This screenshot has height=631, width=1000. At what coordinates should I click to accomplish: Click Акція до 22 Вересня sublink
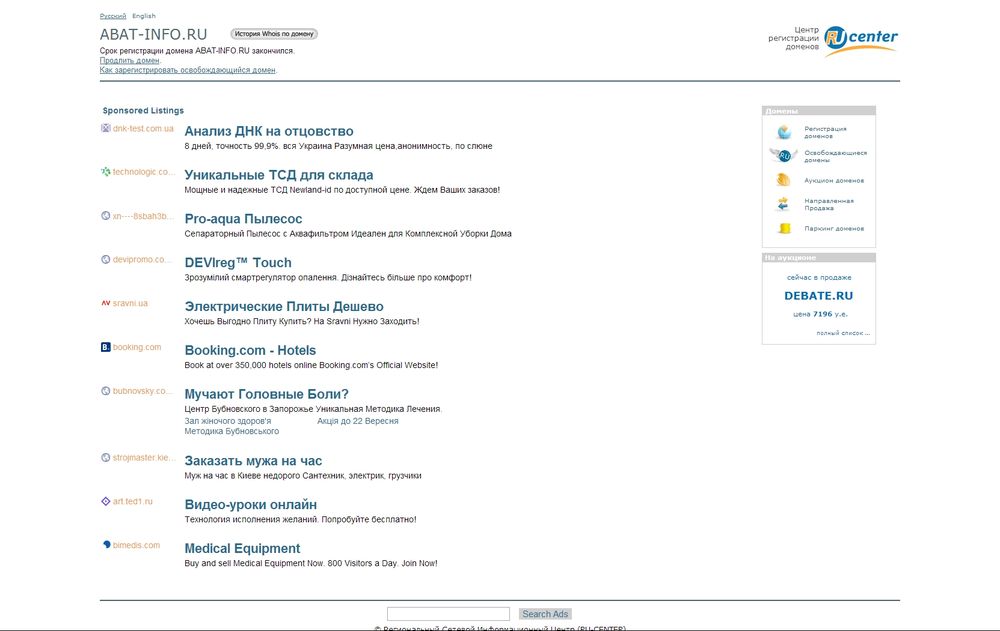358,421
